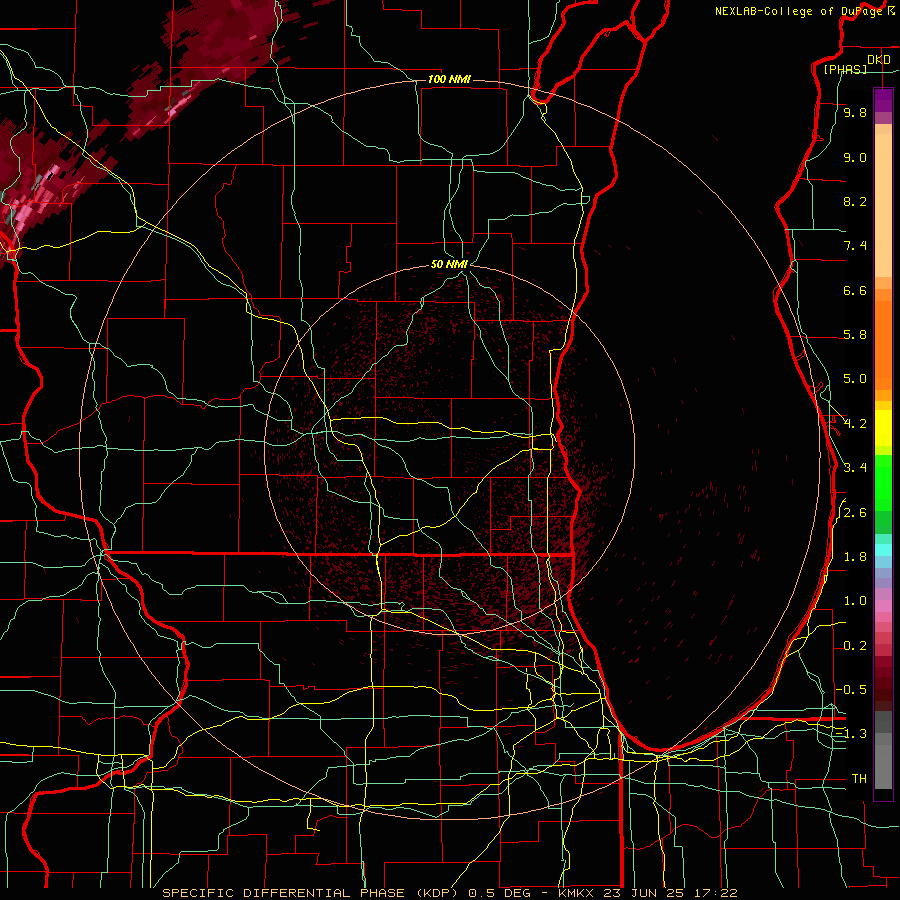Click the 1.0 scale value label
This screenshot has height=900, width=900.
pos(855,601)
